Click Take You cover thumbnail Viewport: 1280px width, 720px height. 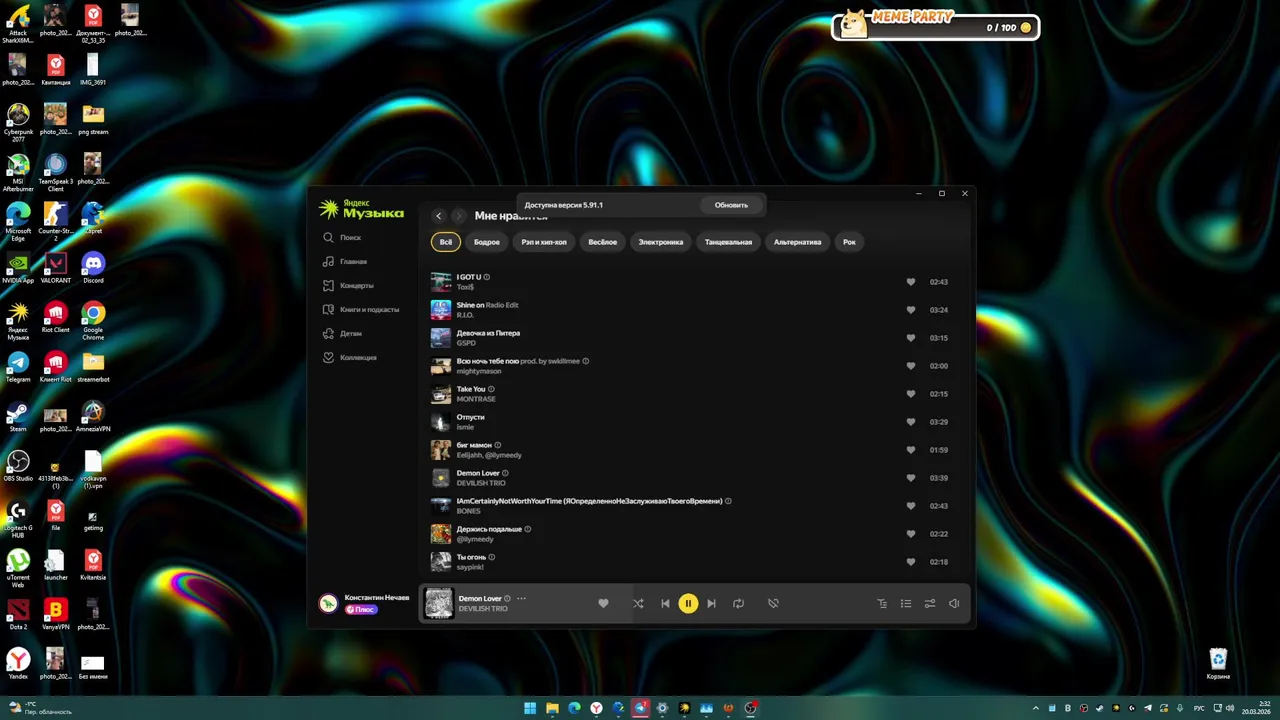(x=441, y=394)
